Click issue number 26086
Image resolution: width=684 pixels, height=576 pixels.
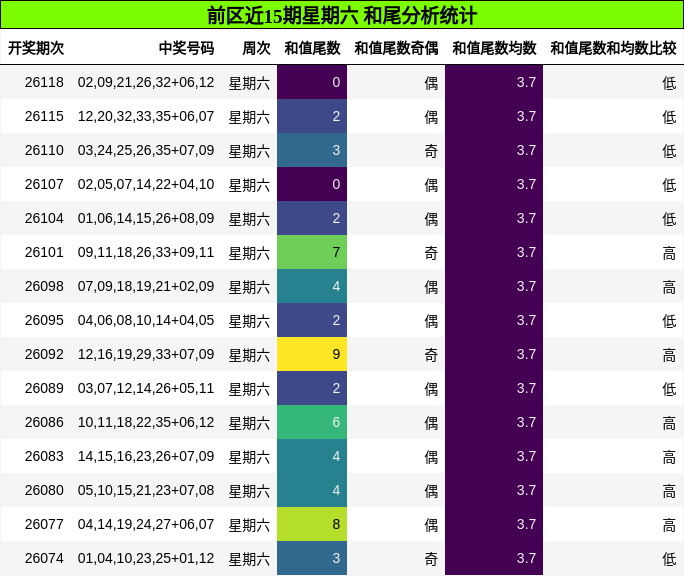tap(44, 422)
